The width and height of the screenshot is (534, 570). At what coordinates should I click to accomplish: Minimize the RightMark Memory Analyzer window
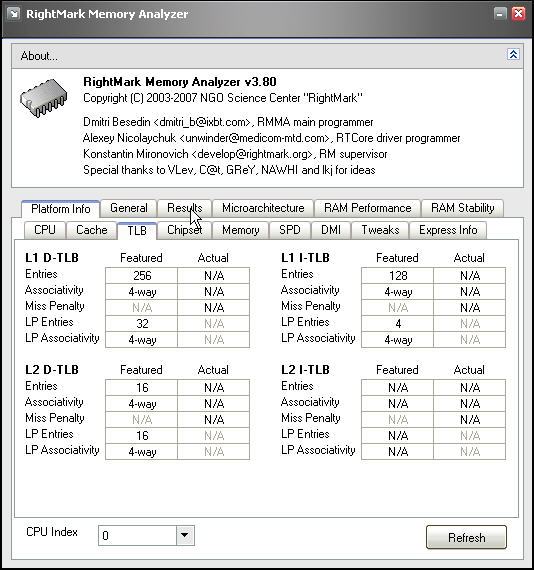click(x=500, y=14)
